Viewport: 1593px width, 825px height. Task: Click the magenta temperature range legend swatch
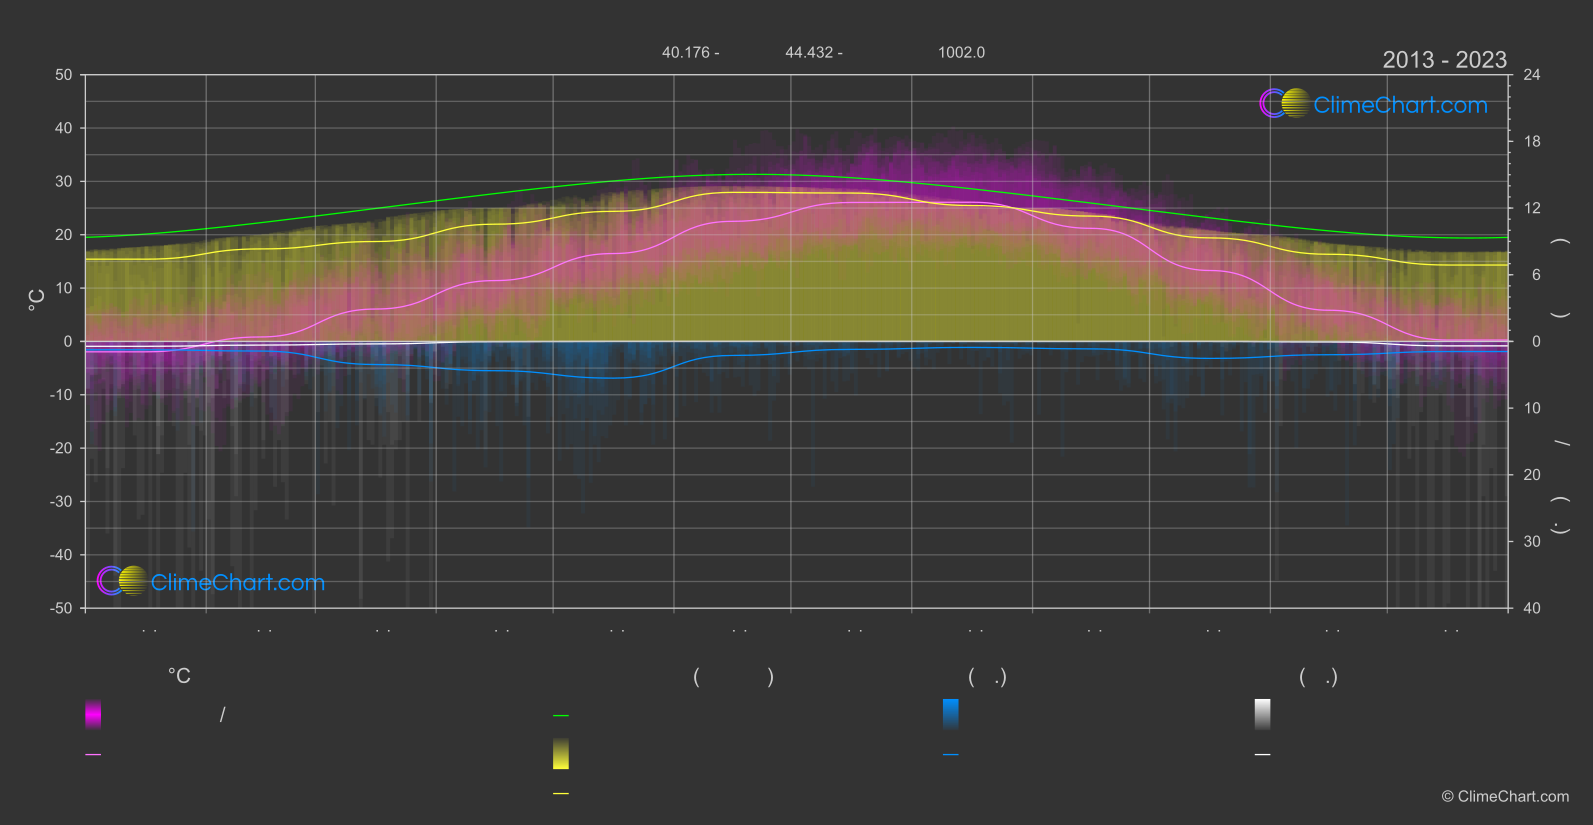tap(93, 714)
